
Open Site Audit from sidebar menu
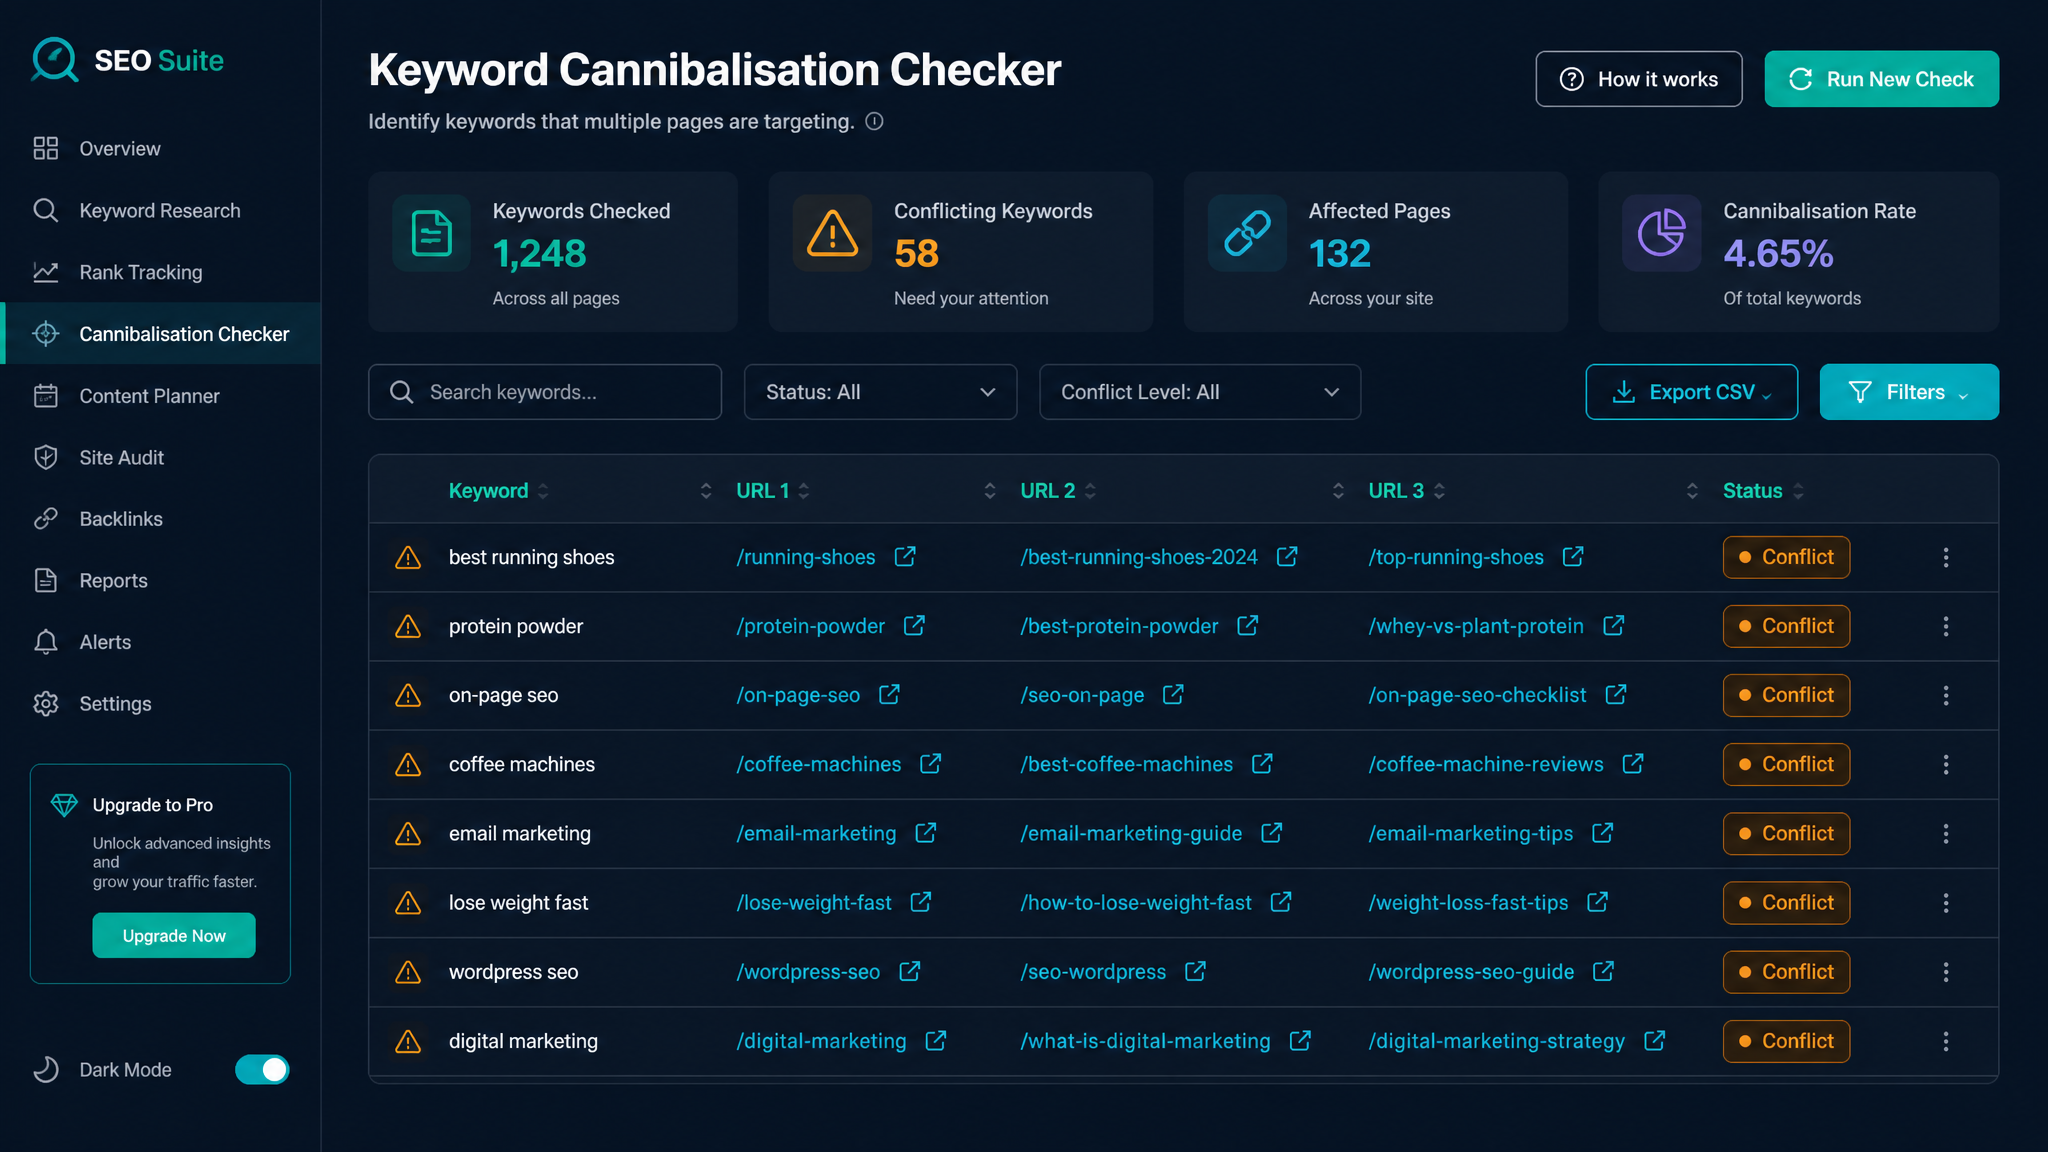[x=122, y=458]
